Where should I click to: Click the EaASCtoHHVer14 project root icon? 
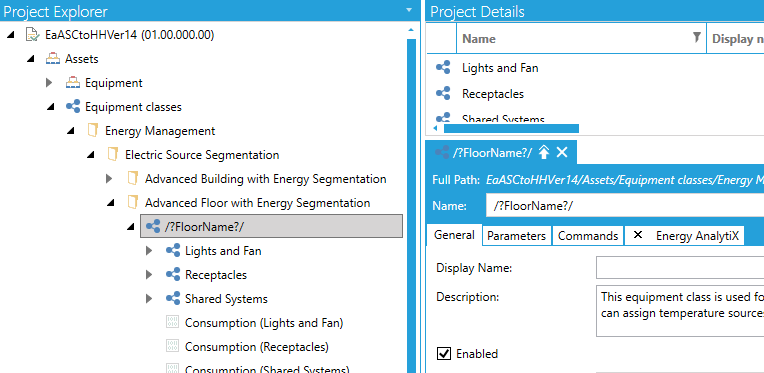click(32, 35)
